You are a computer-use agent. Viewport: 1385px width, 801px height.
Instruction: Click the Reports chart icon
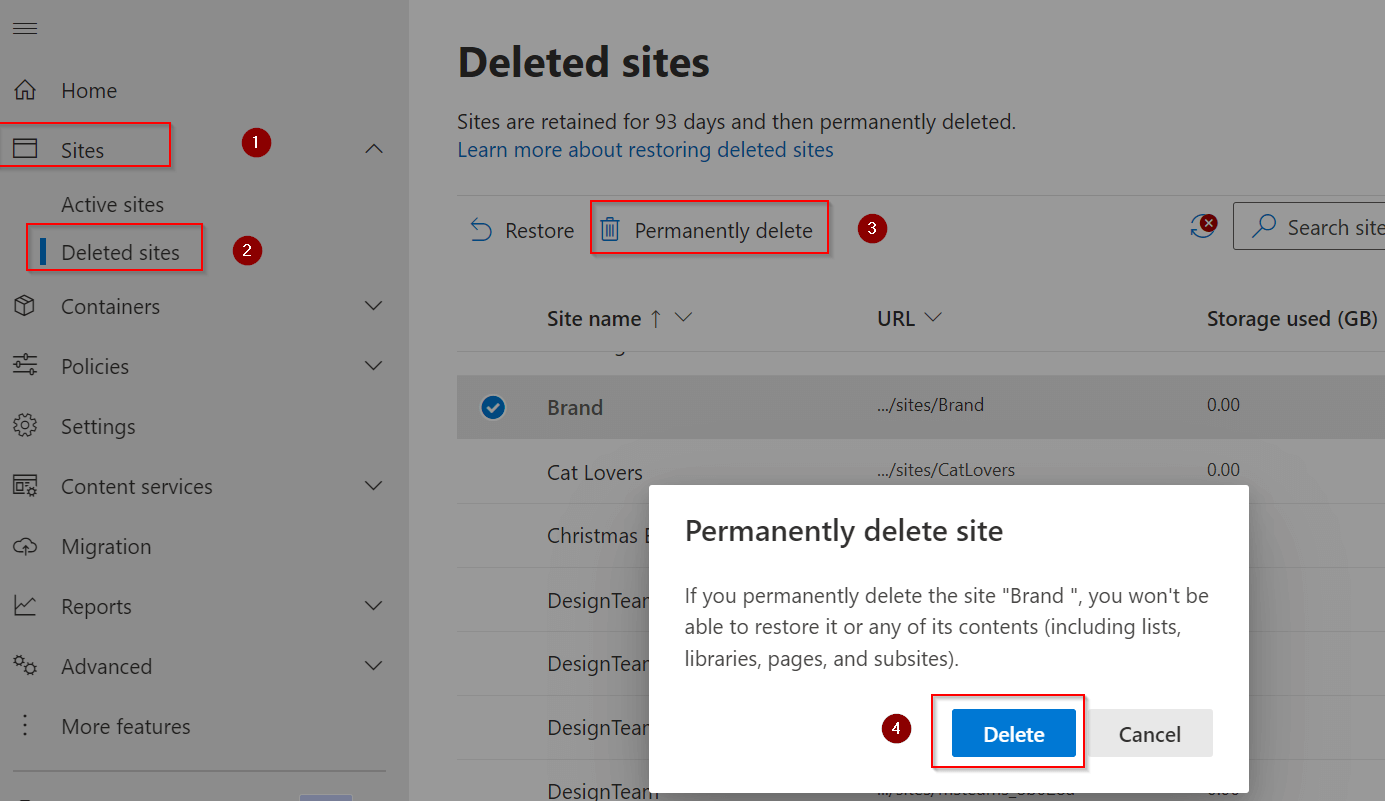click(x=25, y=606)
